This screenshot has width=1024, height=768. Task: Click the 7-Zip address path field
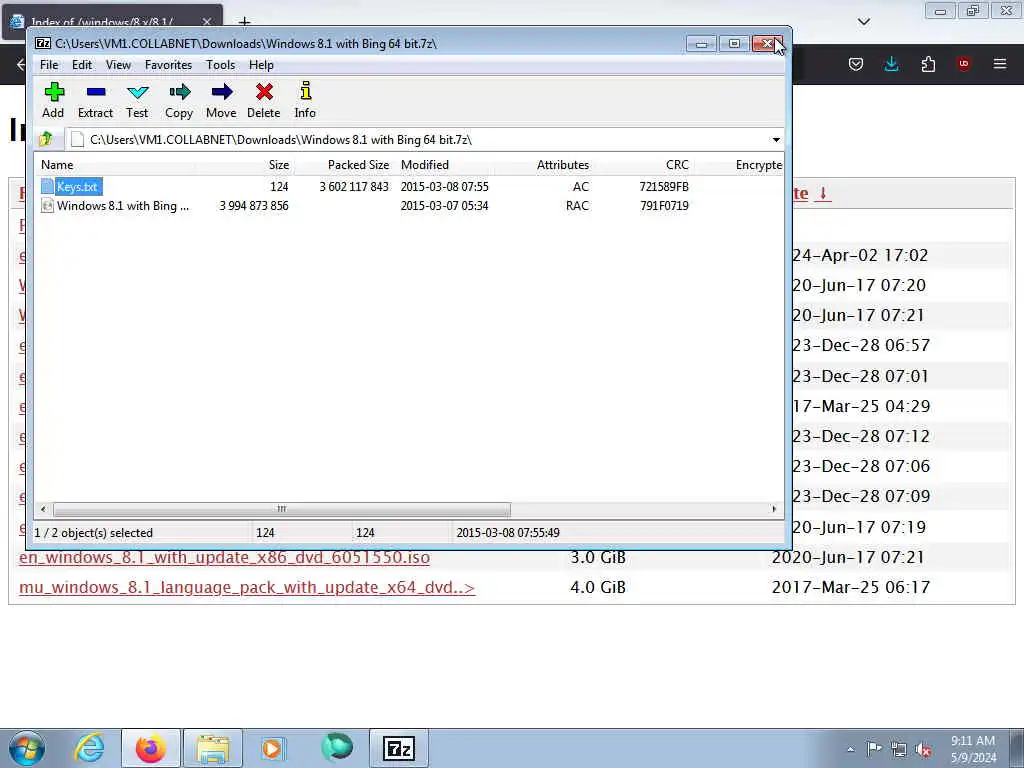[418, 140]
